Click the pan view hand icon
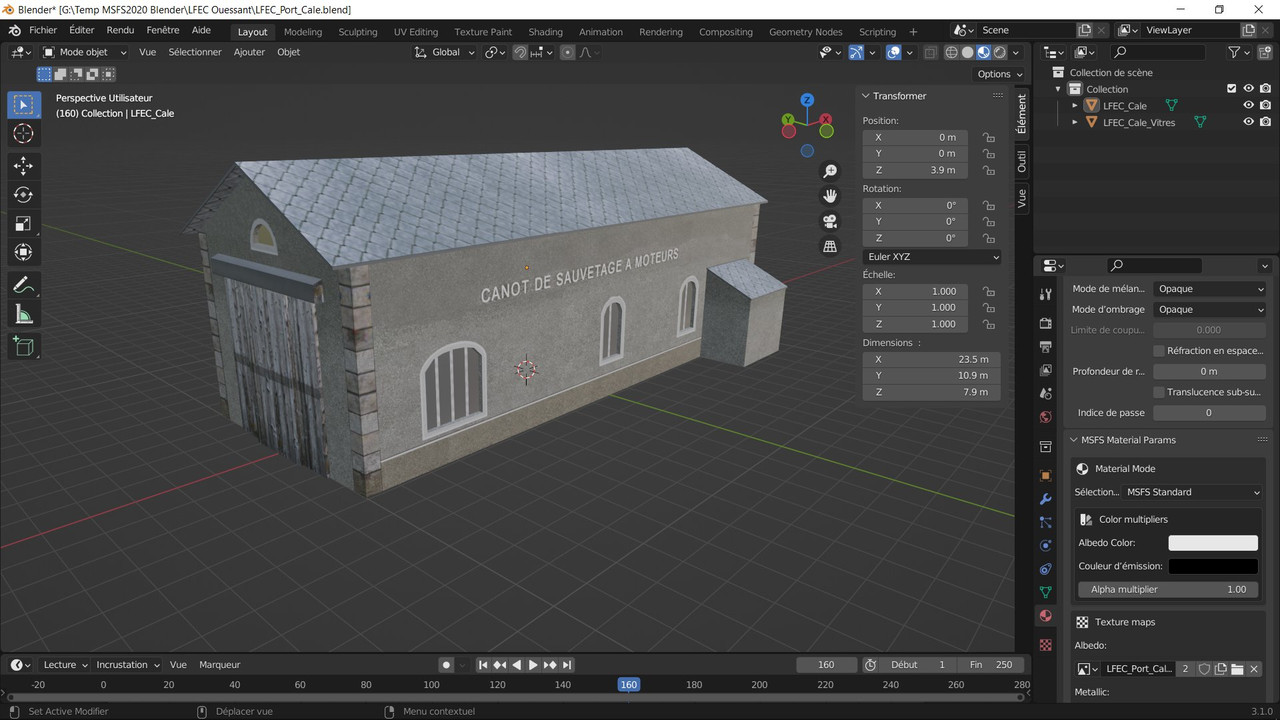The height and width of the screenshot is (720, 1280). [x=830, y=196]
